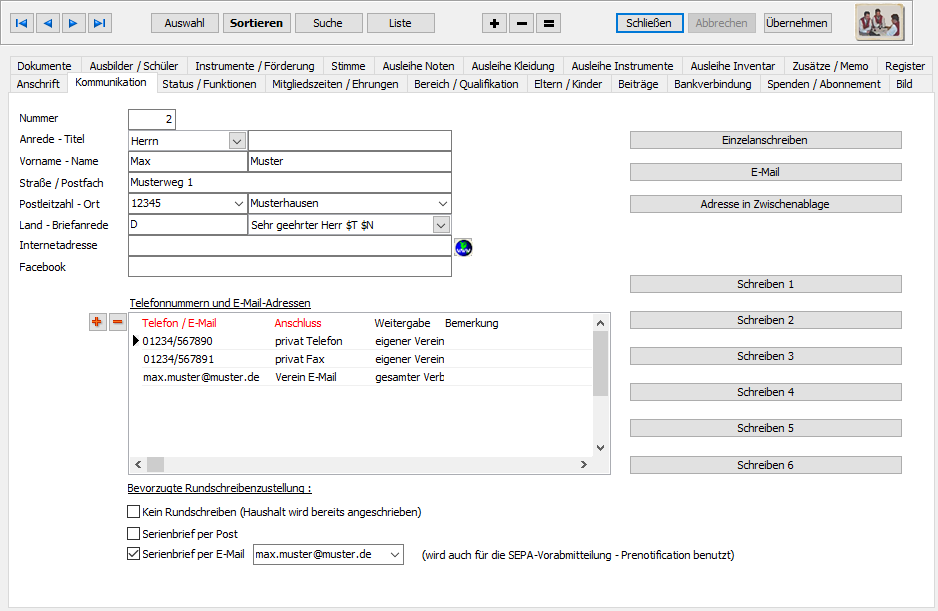This screenshot has height=611, width=938.
Task: Switch to the Bankverbindung tab
Action: (x=712, y=84)
